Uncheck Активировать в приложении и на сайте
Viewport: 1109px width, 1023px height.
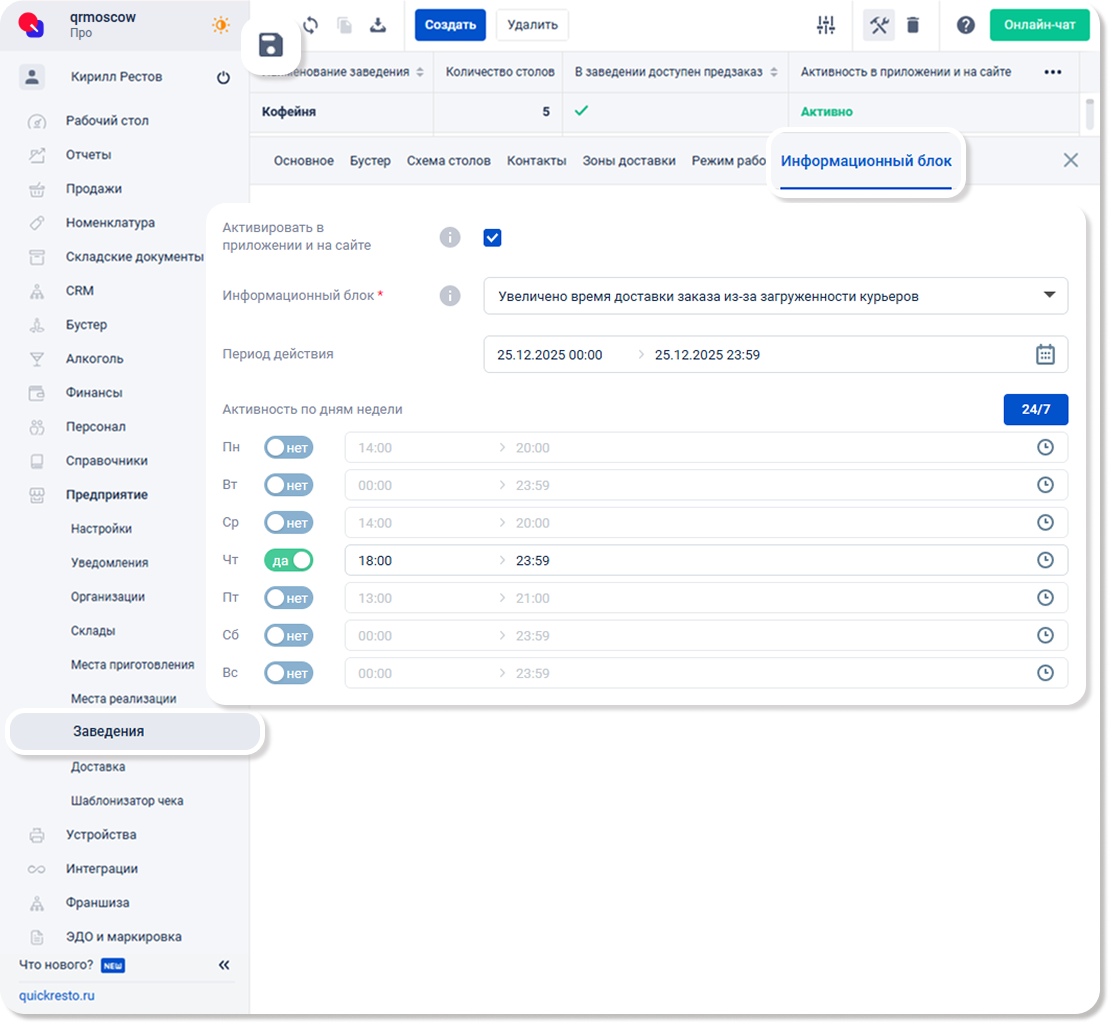492,238
